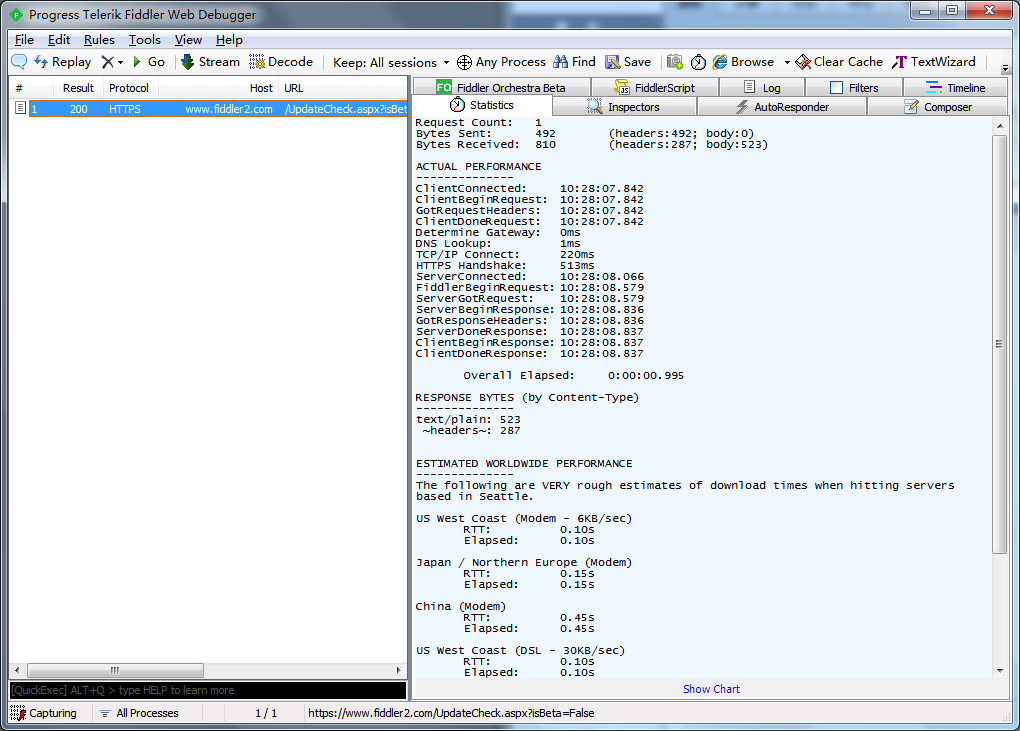Click the Bytes Received 810 line
Image resolution: width=1020 pixels, height=731 pixels.
point(591,144)
